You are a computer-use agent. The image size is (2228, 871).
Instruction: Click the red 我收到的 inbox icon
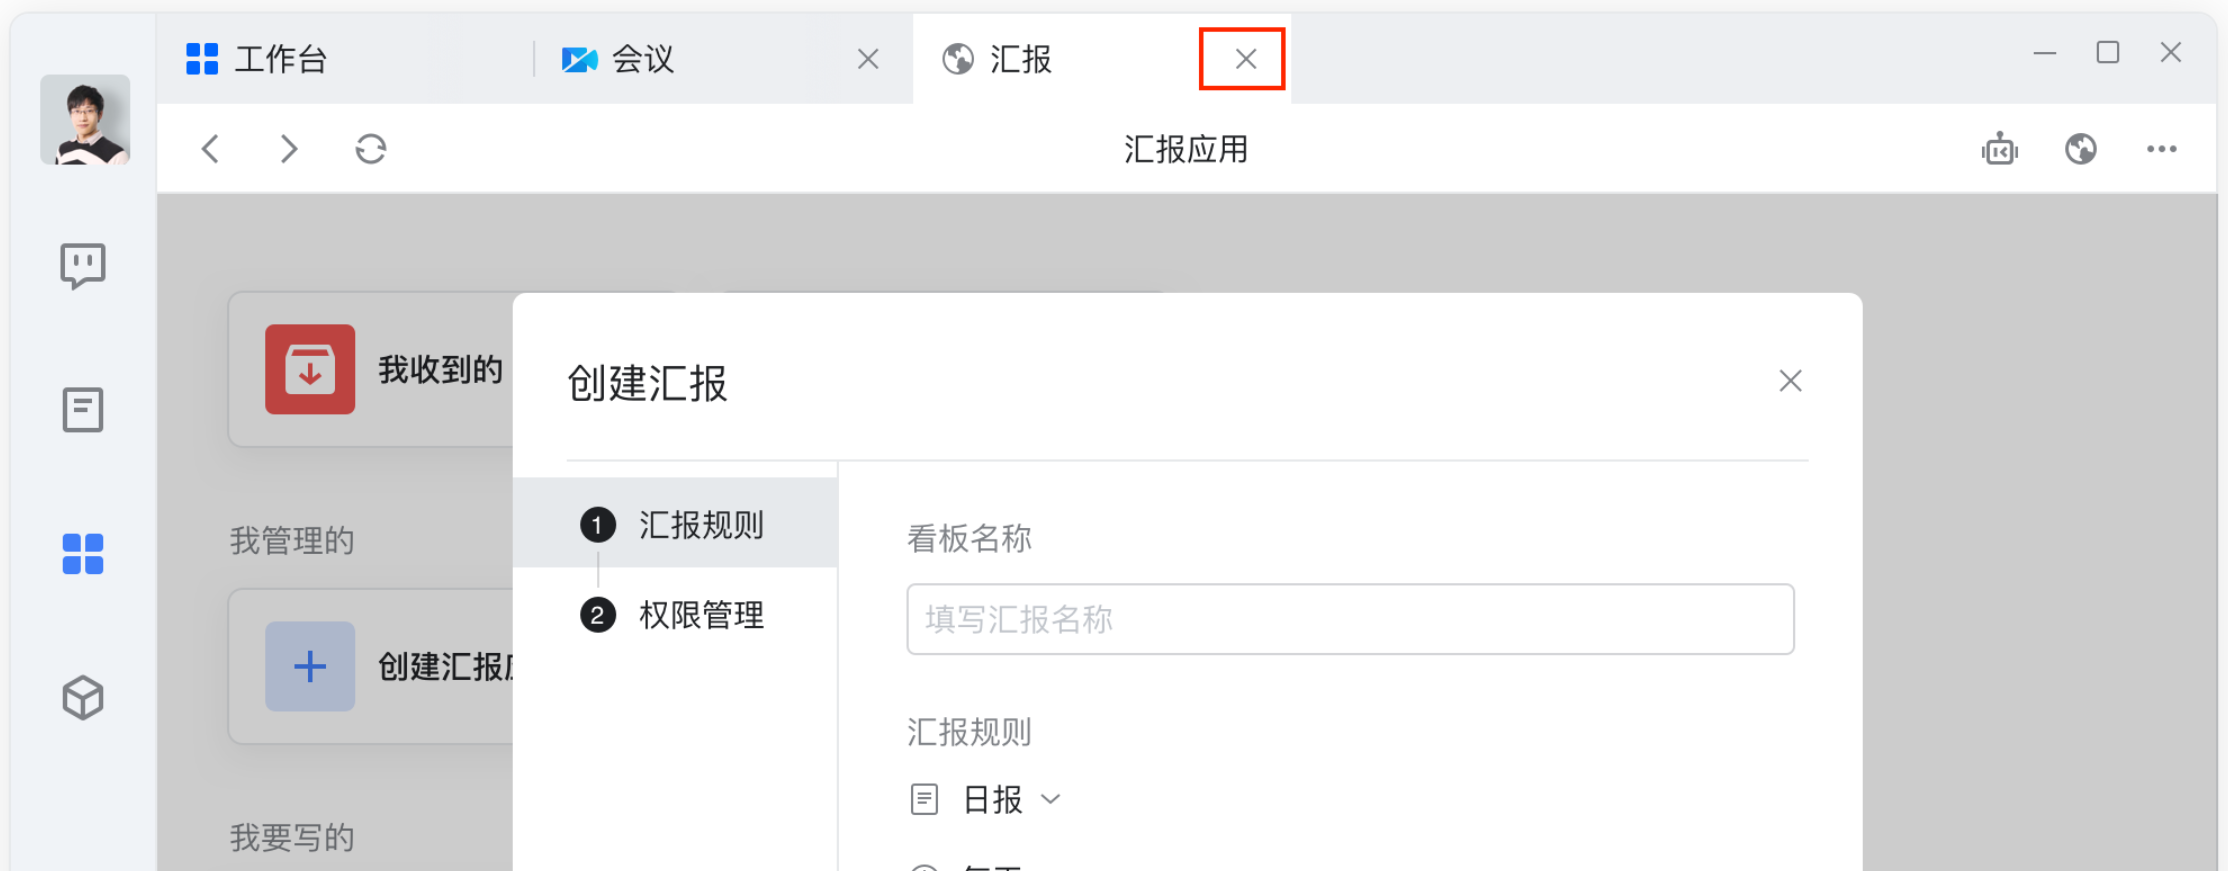pos(310,369)
